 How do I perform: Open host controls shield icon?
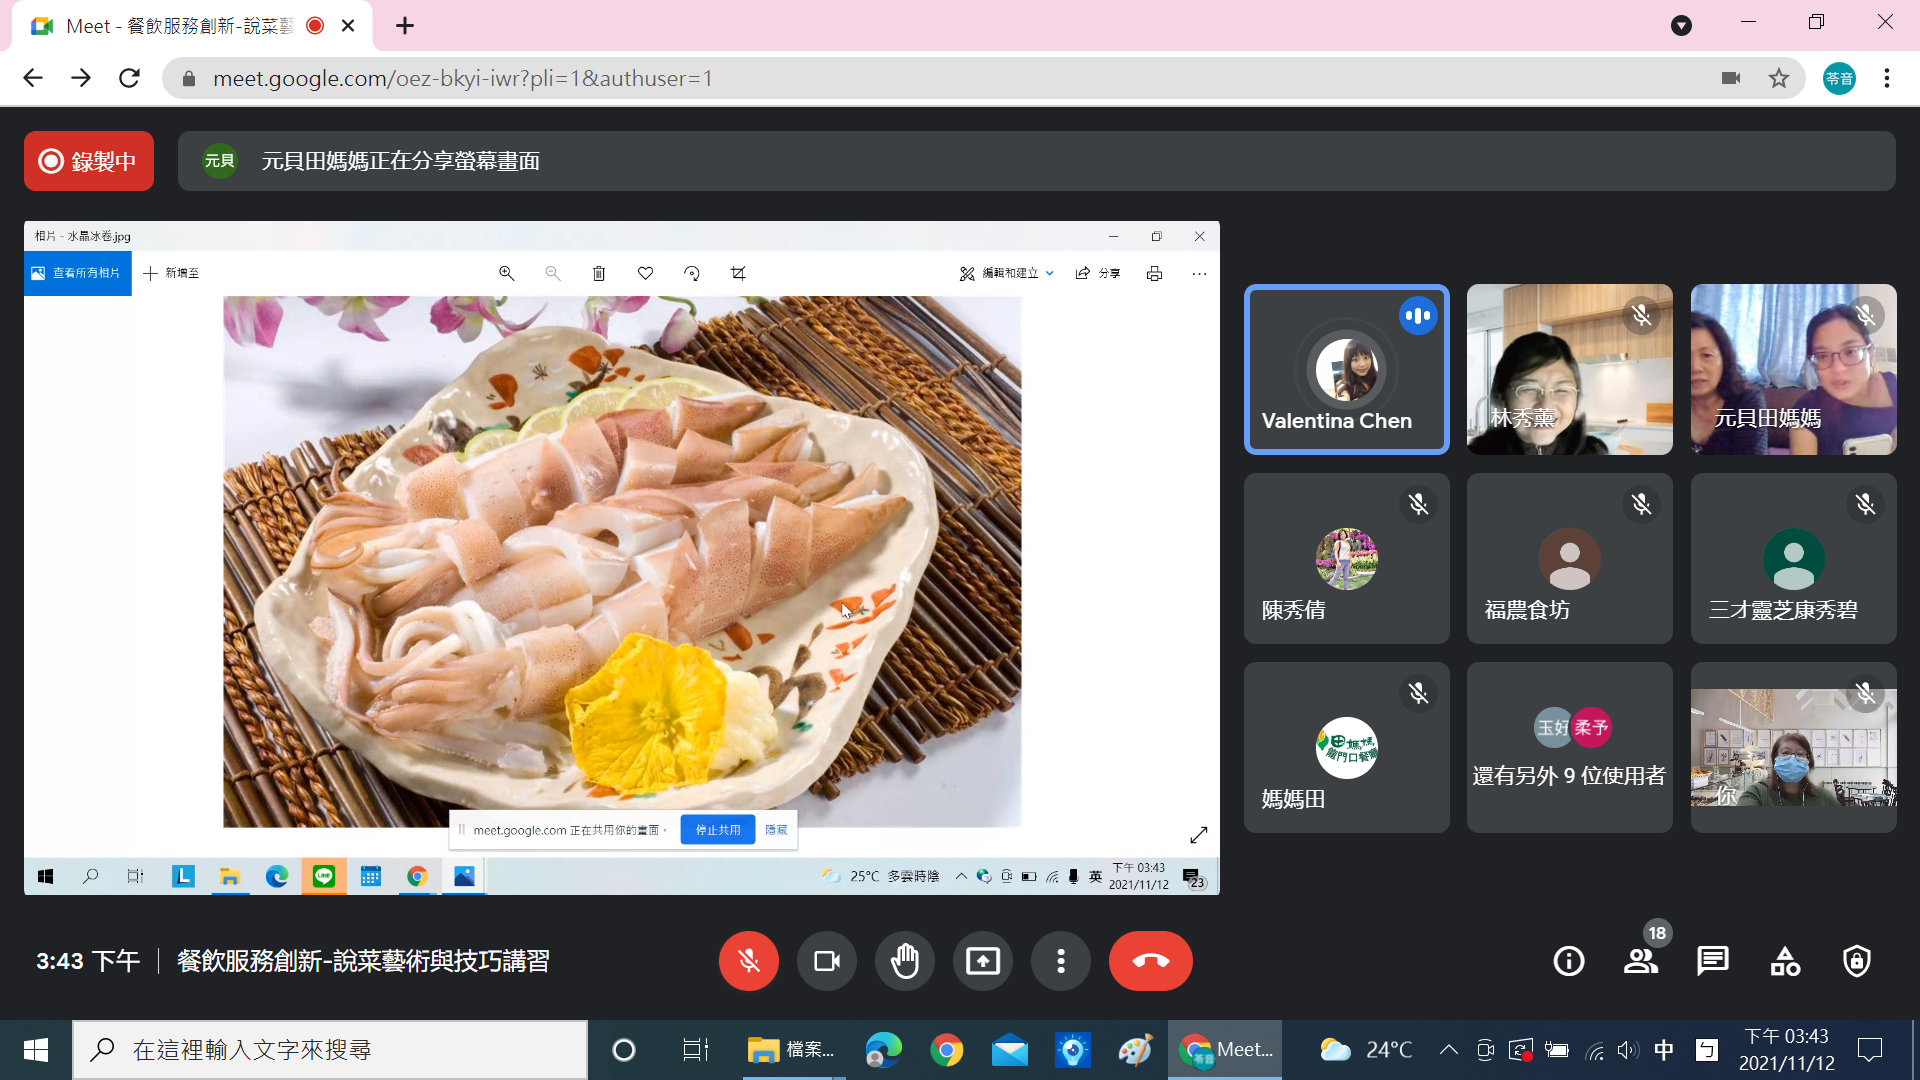tap(1856, 961)
